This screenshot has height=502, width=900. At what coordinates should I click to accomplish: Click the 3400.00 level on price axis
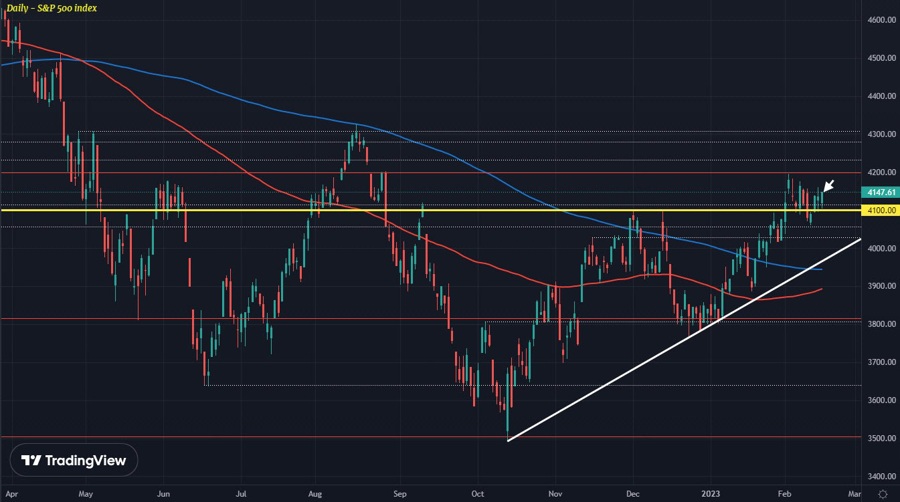[879, 476]
